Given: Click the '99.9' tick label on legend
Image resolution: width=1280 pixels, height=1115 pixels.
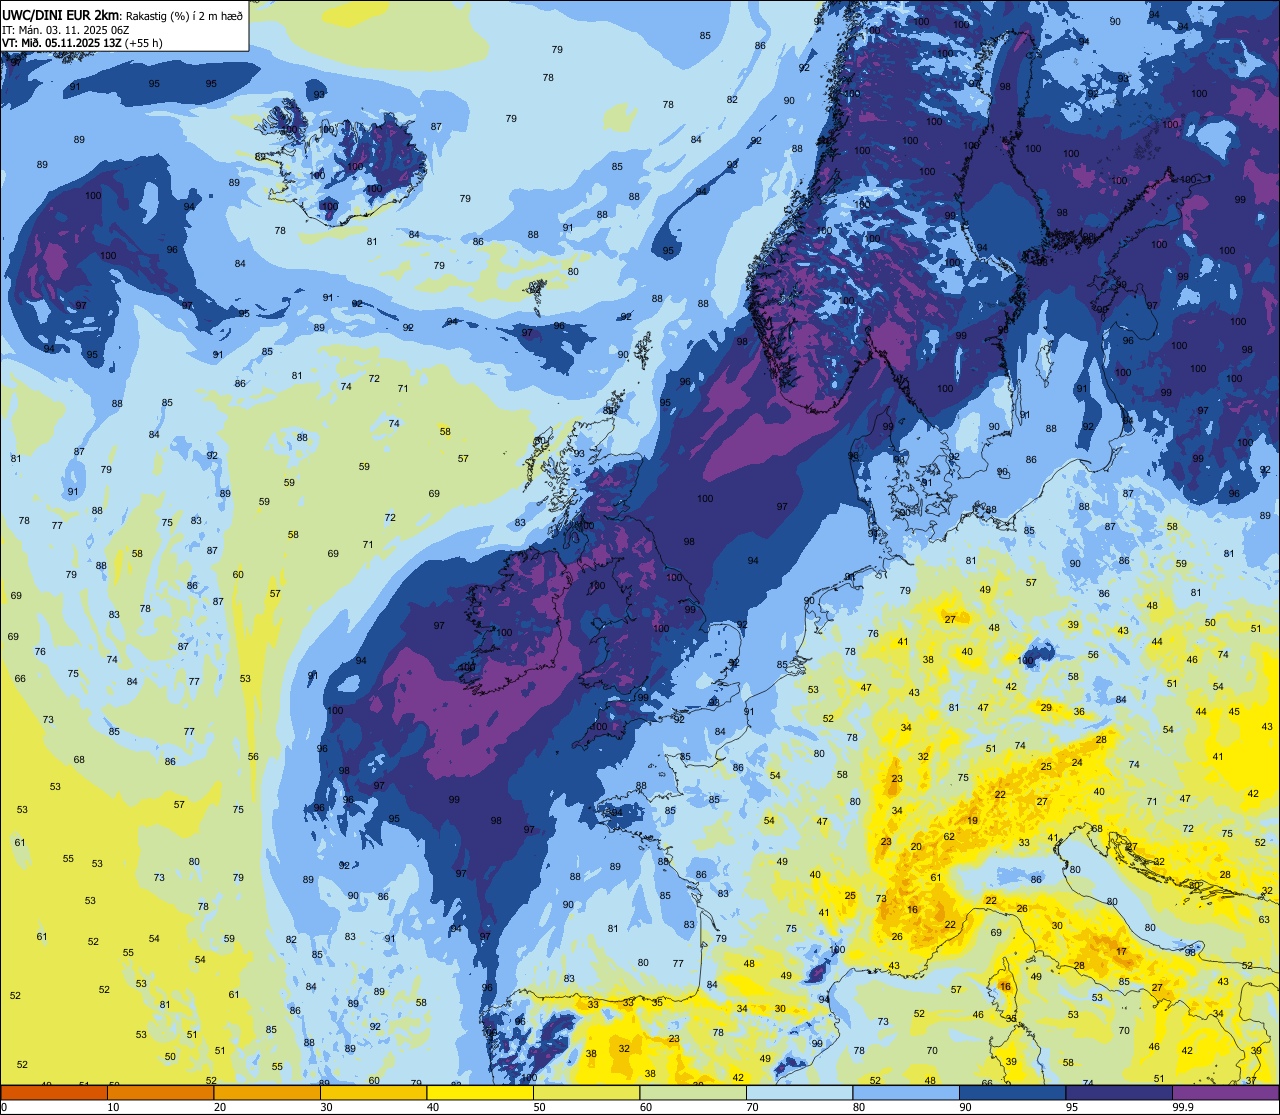Looking at the screenshot, I should coord(1183,1107).
